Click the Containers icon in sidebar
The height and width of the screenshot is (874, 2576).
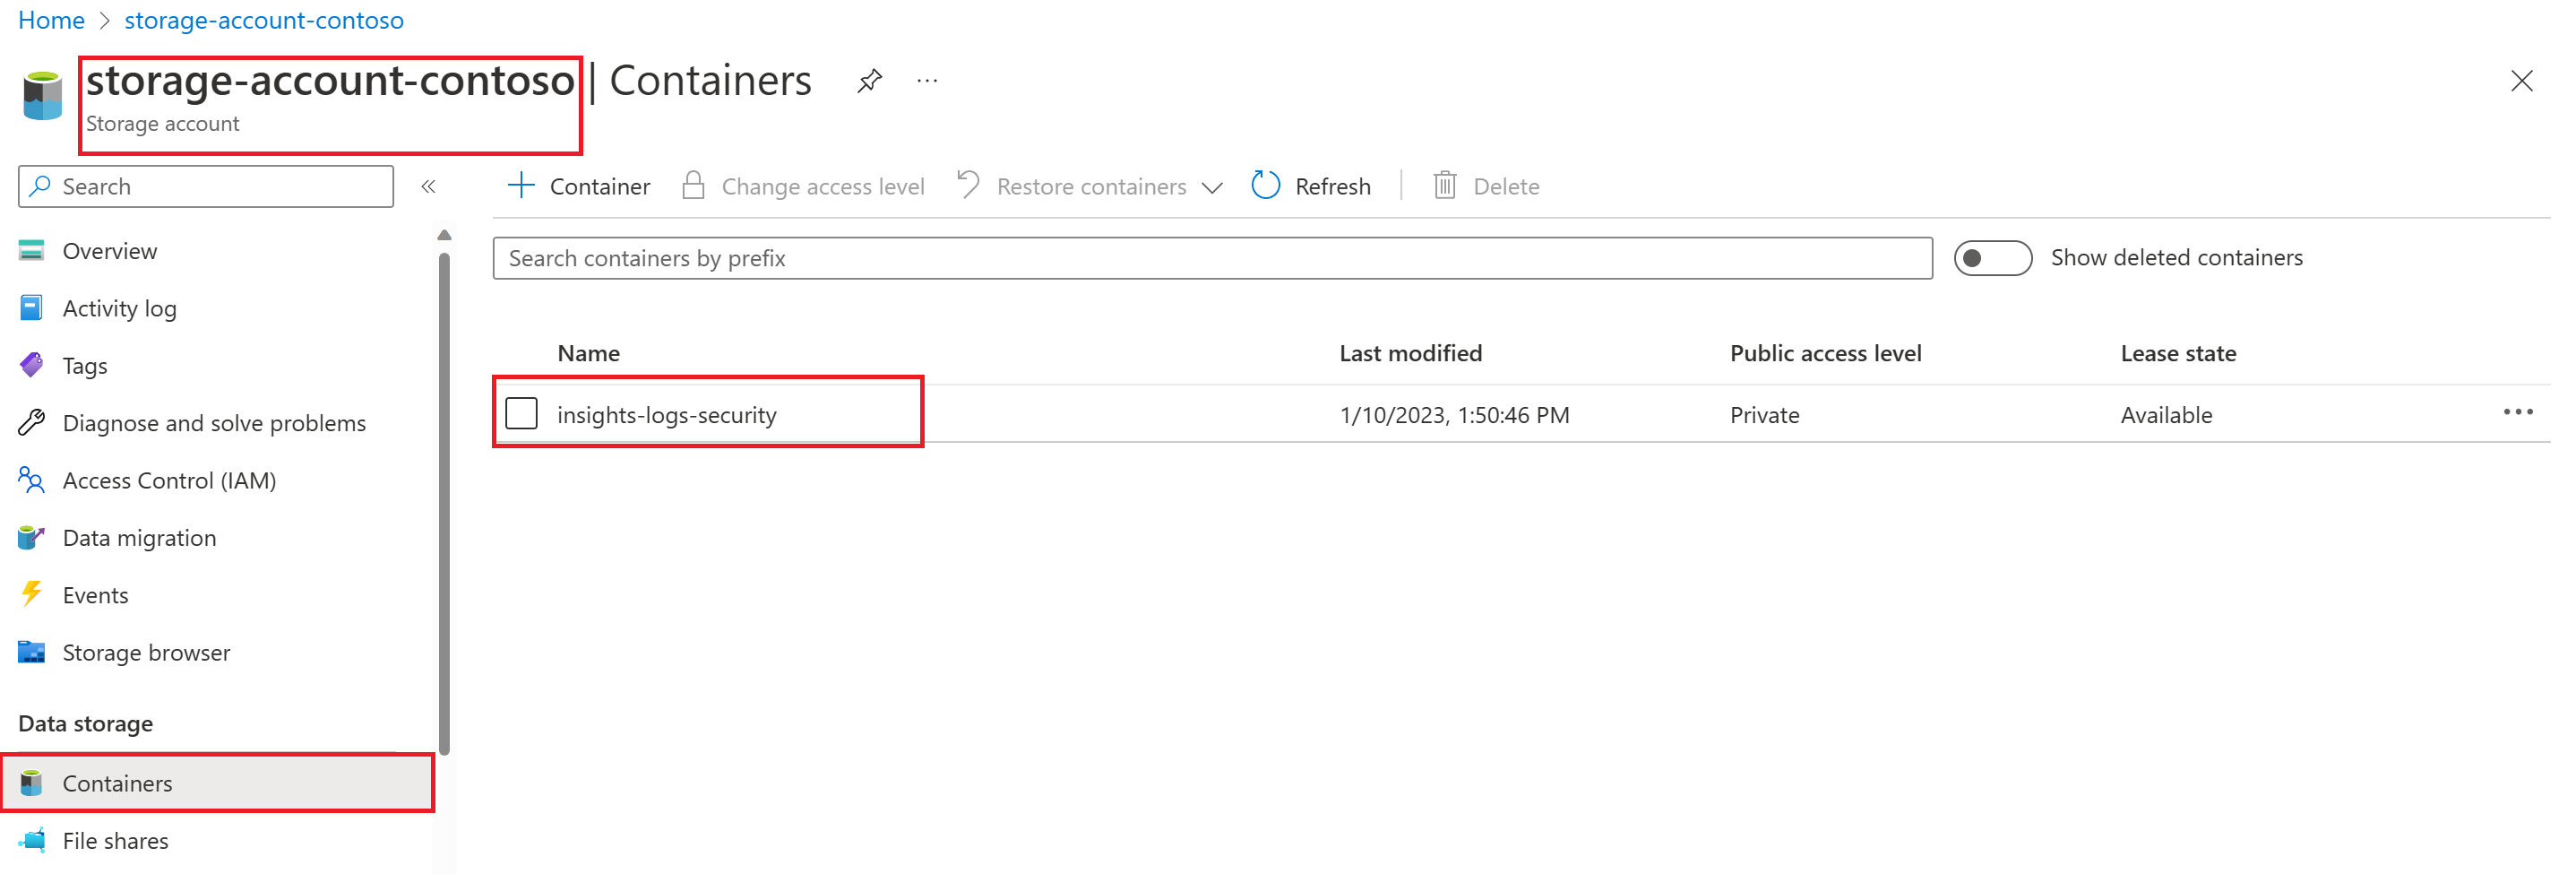click(x=31, y=783)
